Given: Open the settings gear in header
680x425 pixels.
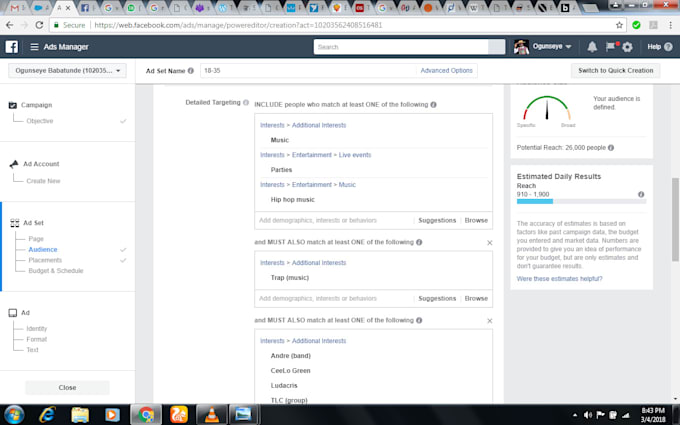Looking at the screenshot, I should point(627,46).
